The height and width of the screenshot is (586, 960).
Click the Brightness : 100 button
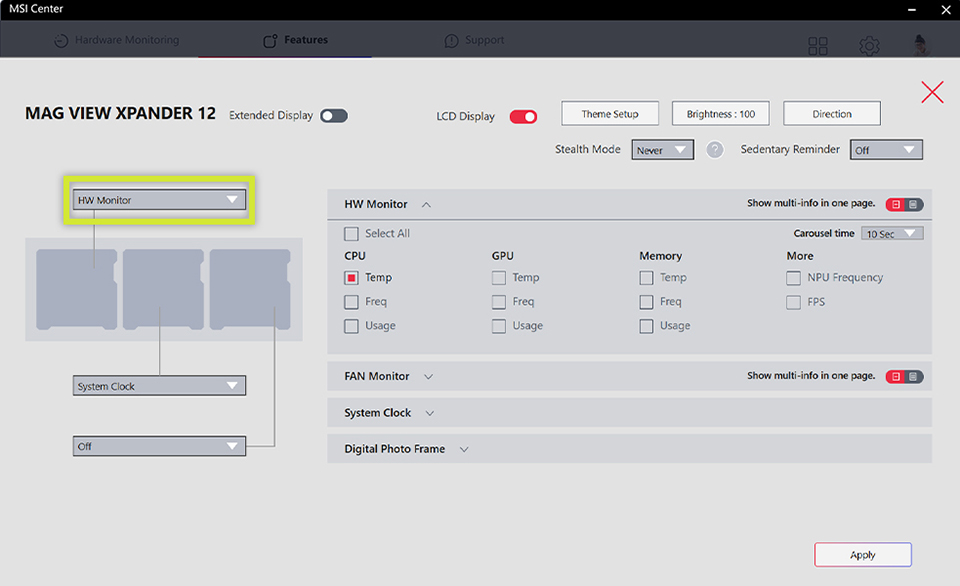click(x=721, y=114)
